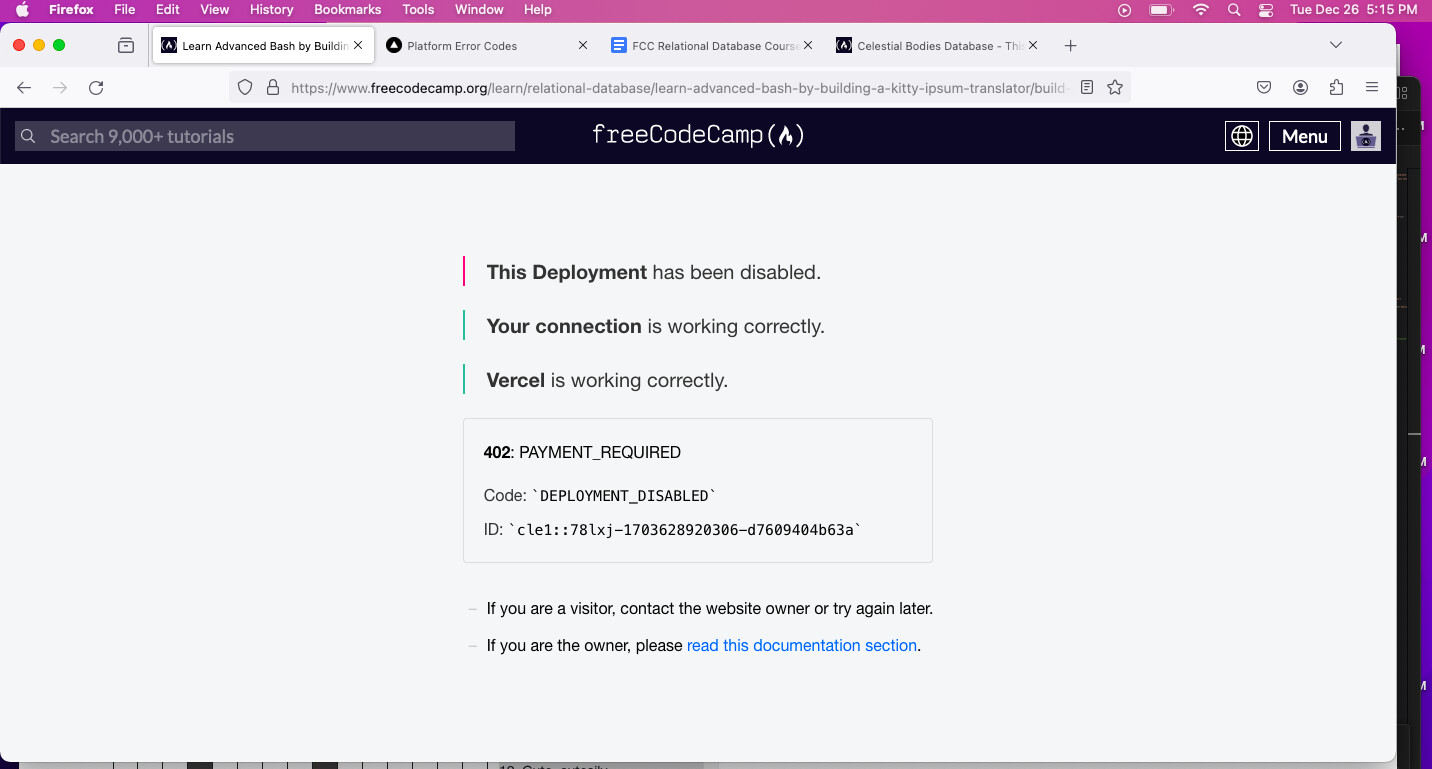Open the Menu button on the freeCodeCamp navbar
The image size is (1432, 769).
[x=1304, y=135]
